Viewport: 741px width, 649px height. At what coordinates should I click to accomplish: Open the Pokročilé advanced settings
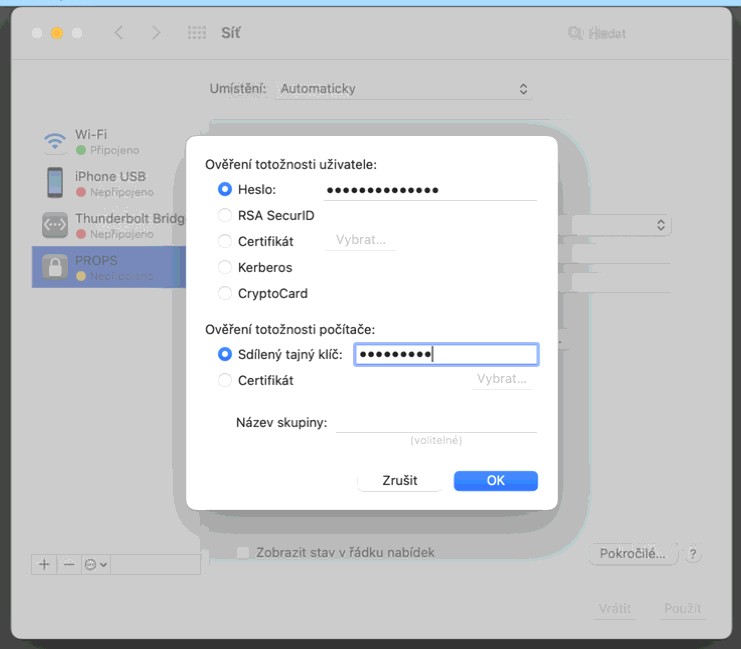tap(632, 554)
